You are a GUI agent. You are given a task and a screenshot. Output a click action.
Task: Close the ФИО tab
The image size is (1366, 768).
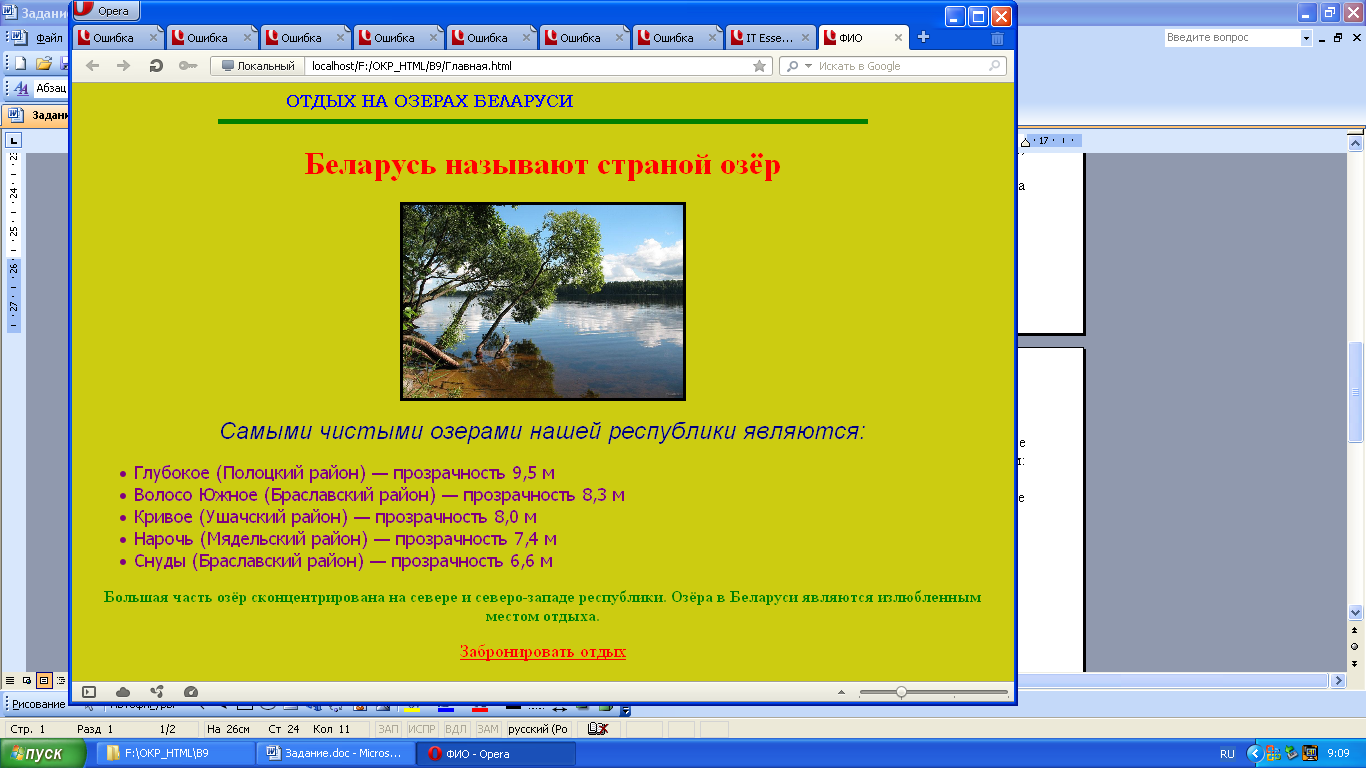point(897,38)
